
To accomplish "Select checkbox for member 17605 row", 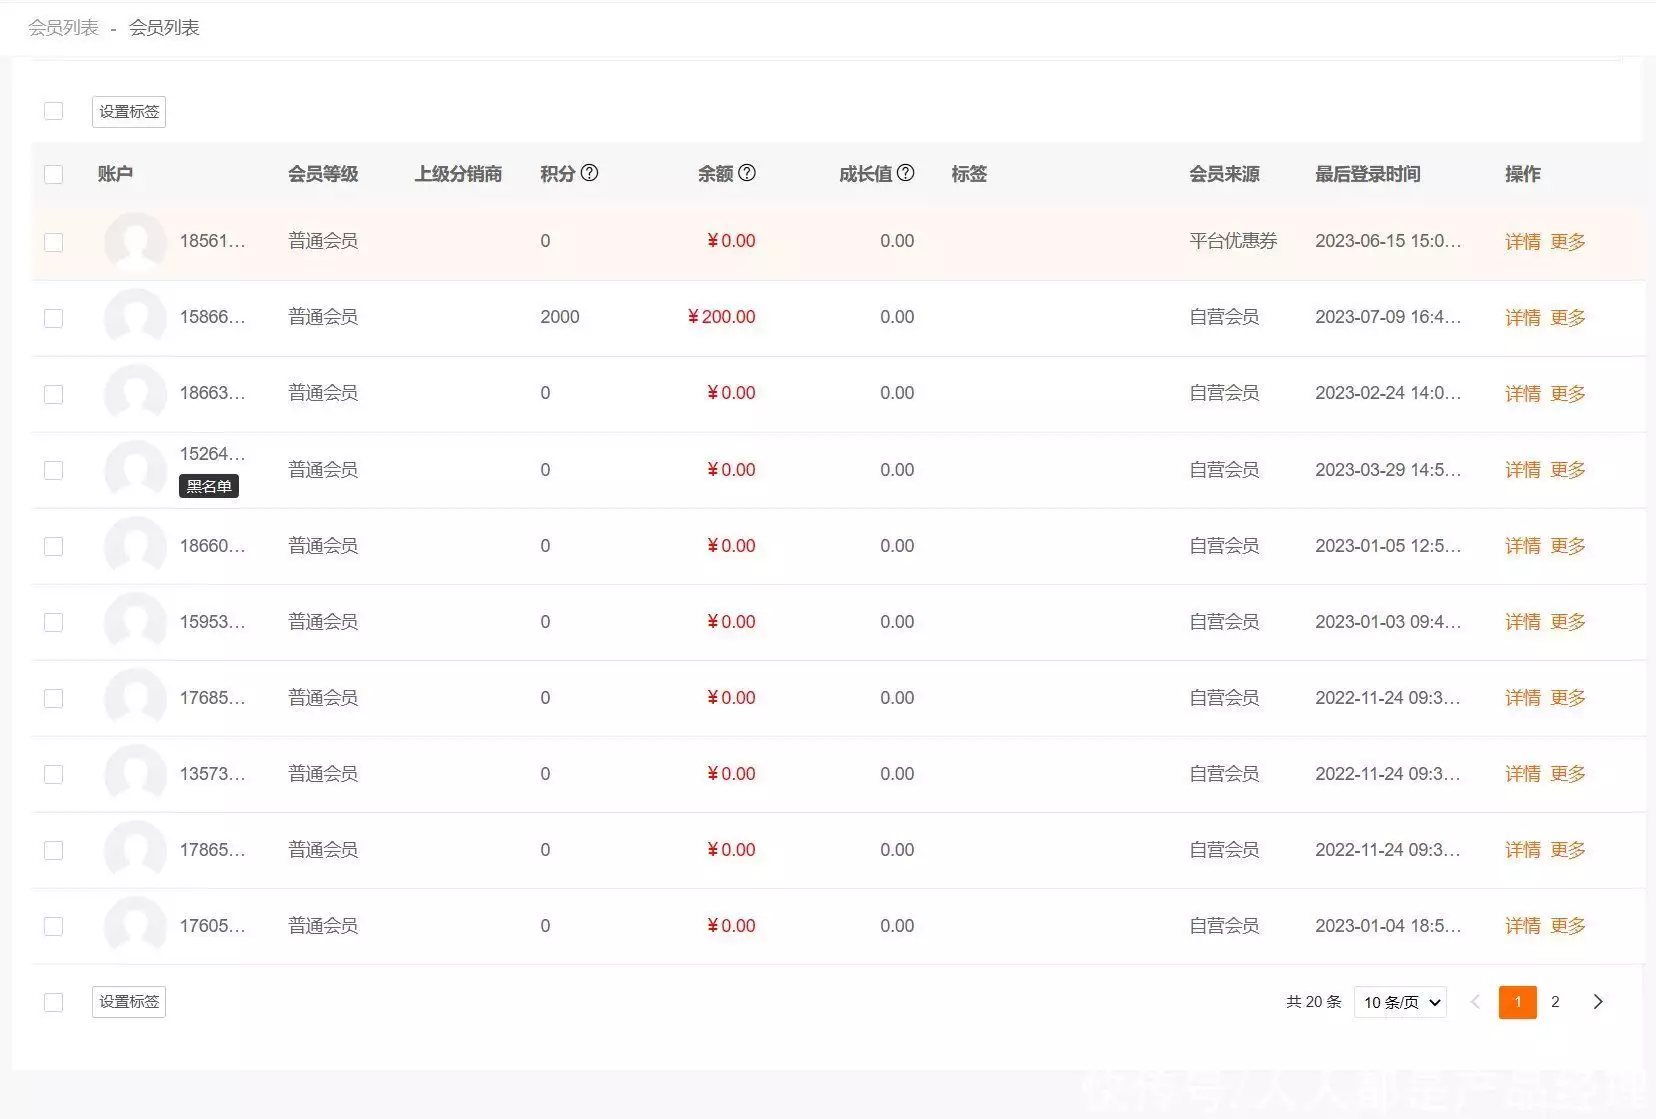I will [54, 926].
